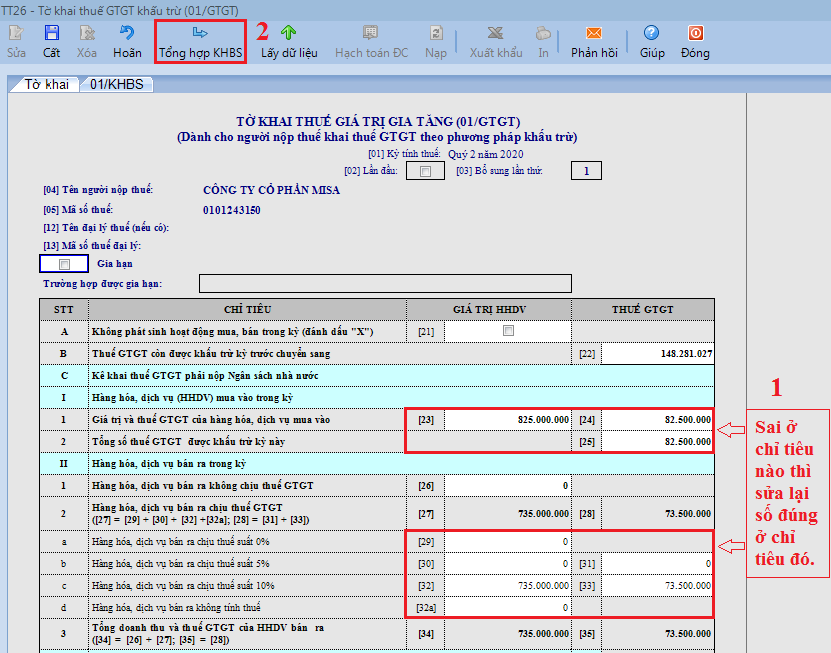The height and width of the screenshot is (653, 831).
Task: Click company name CÔNG TY CỔ PHẦN MISA
Action: [271, 190]
